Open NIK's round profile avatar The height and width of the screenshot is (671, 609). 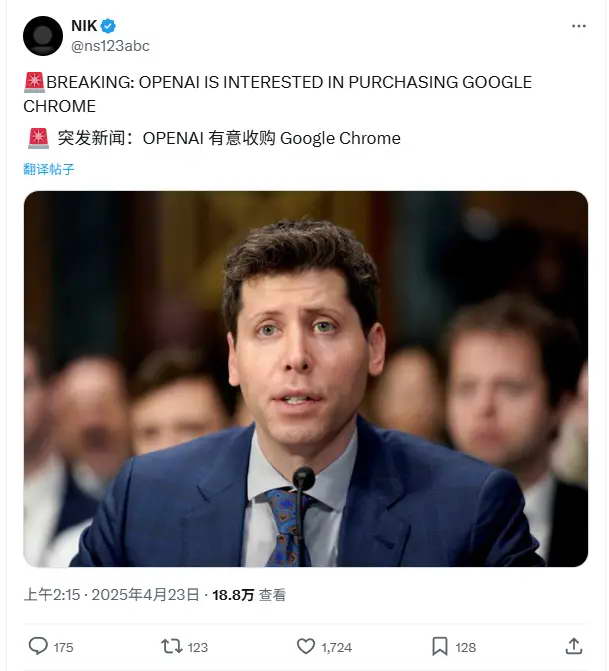coord(43,36)
